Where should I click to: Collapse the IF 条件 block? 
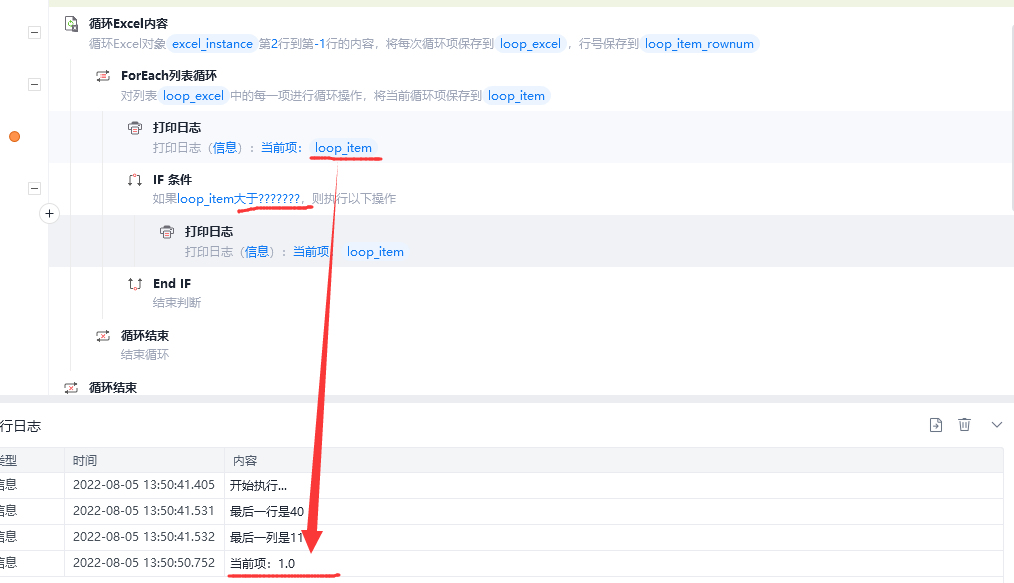[34, 189]
